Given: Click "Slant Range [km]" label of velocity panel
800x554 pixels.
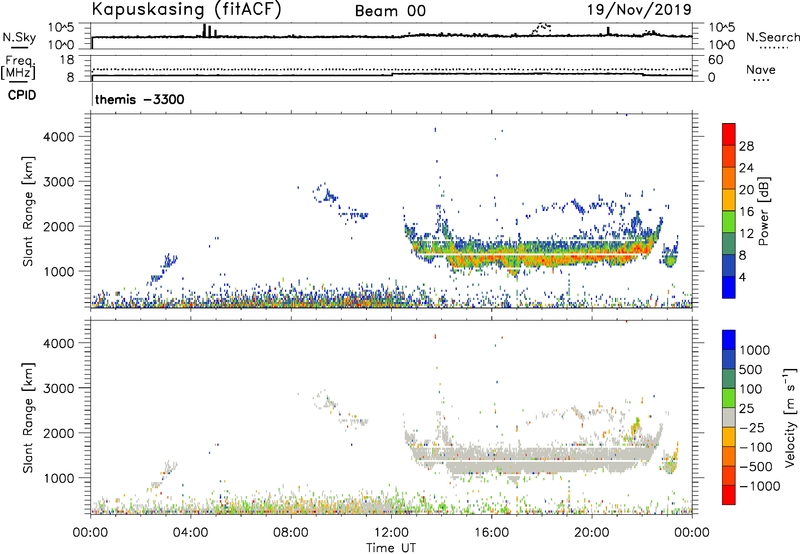Looking at the screenshot, I should click(28, 418).
